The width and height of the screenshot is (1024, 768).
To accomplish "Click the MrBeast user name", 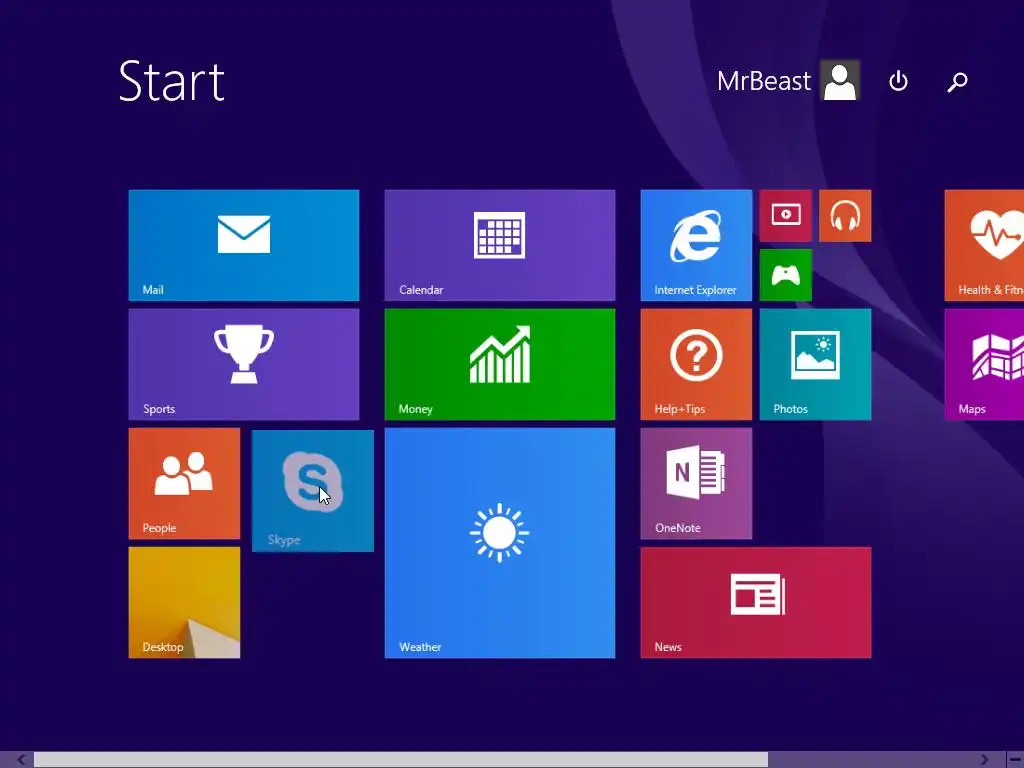I will tap(763, 81).
